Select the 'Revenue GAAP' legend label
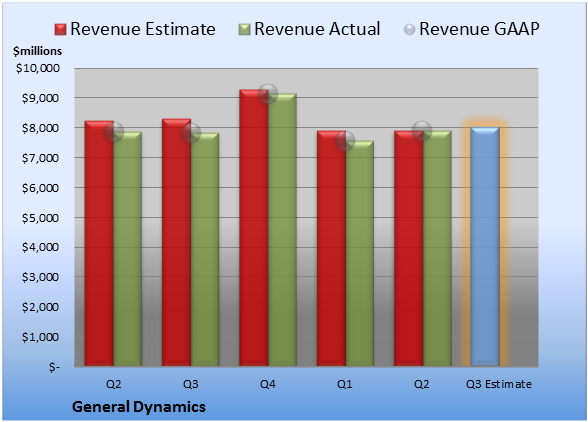The height and width of the screenshot is (422, 588). point(479,29)
